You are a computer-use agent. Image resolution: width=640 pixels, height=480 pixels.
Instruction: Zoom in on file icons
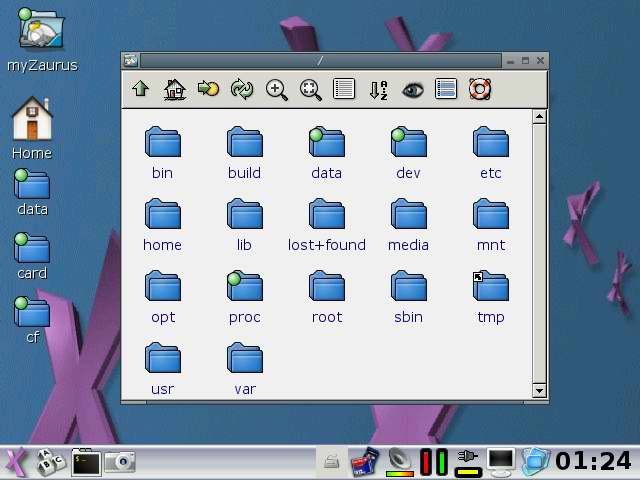[x=277, y=89]
